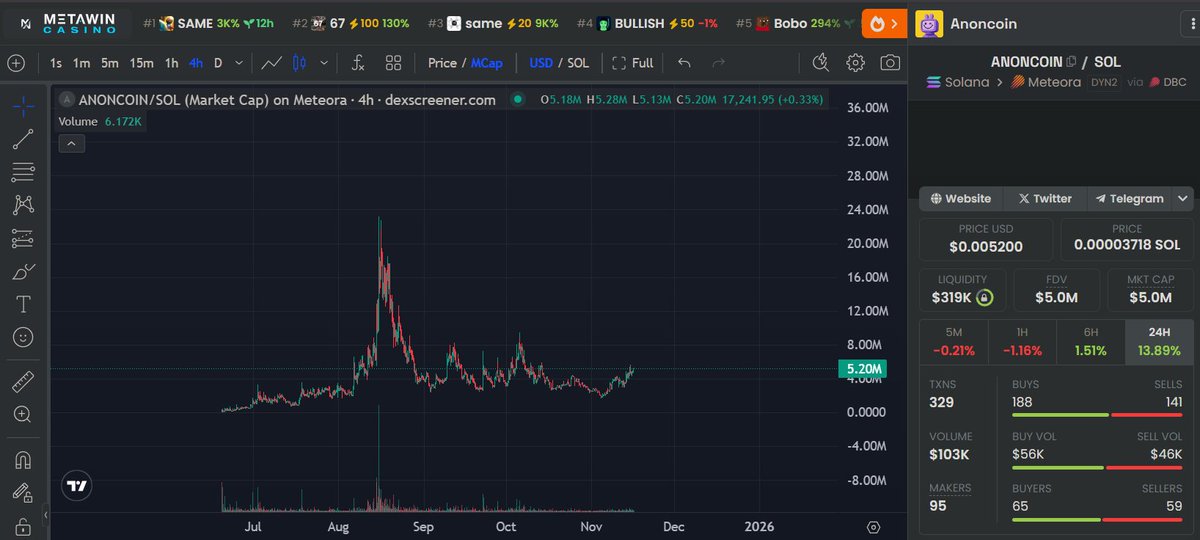Click the add symbol plus icon

(16, 63)
